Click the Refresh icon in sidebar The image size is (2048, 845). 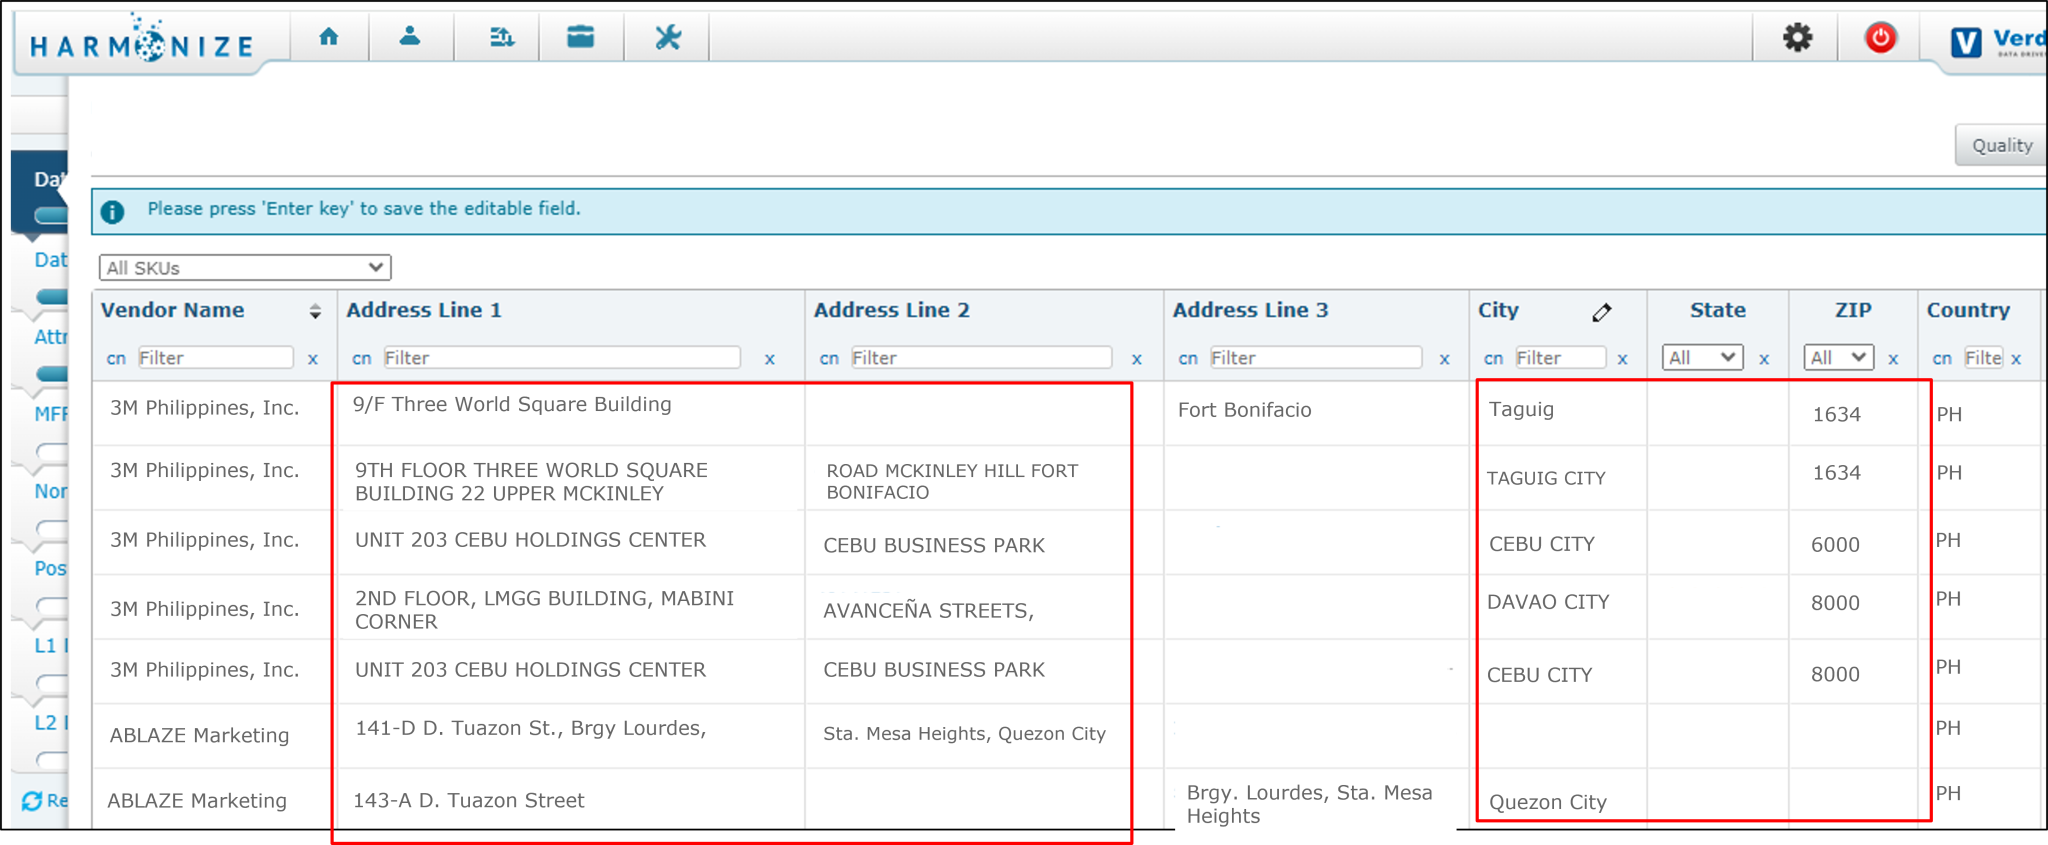point(32,801)
